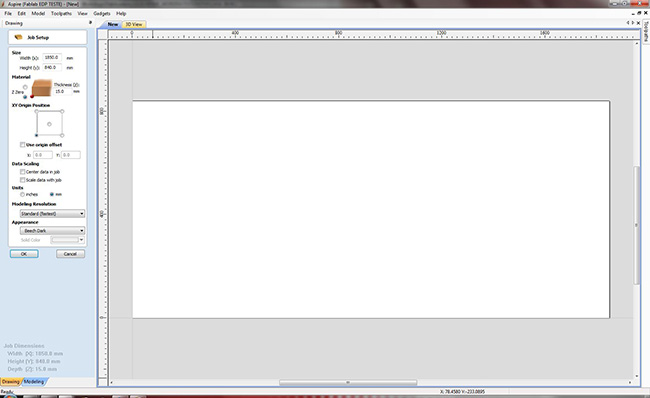Image resolution: width=650 pixels, height=398 pixels.
Task: Open the Modeling Resolution dropdown
Action: pyautogui.click(x=53, y=214)
